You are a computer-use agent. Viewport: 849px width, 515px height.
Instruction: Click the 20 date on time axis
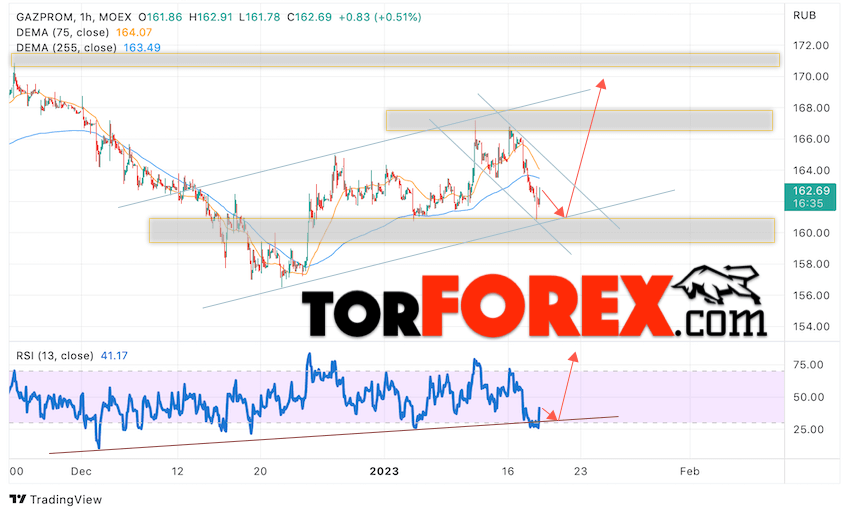point(260,471)
